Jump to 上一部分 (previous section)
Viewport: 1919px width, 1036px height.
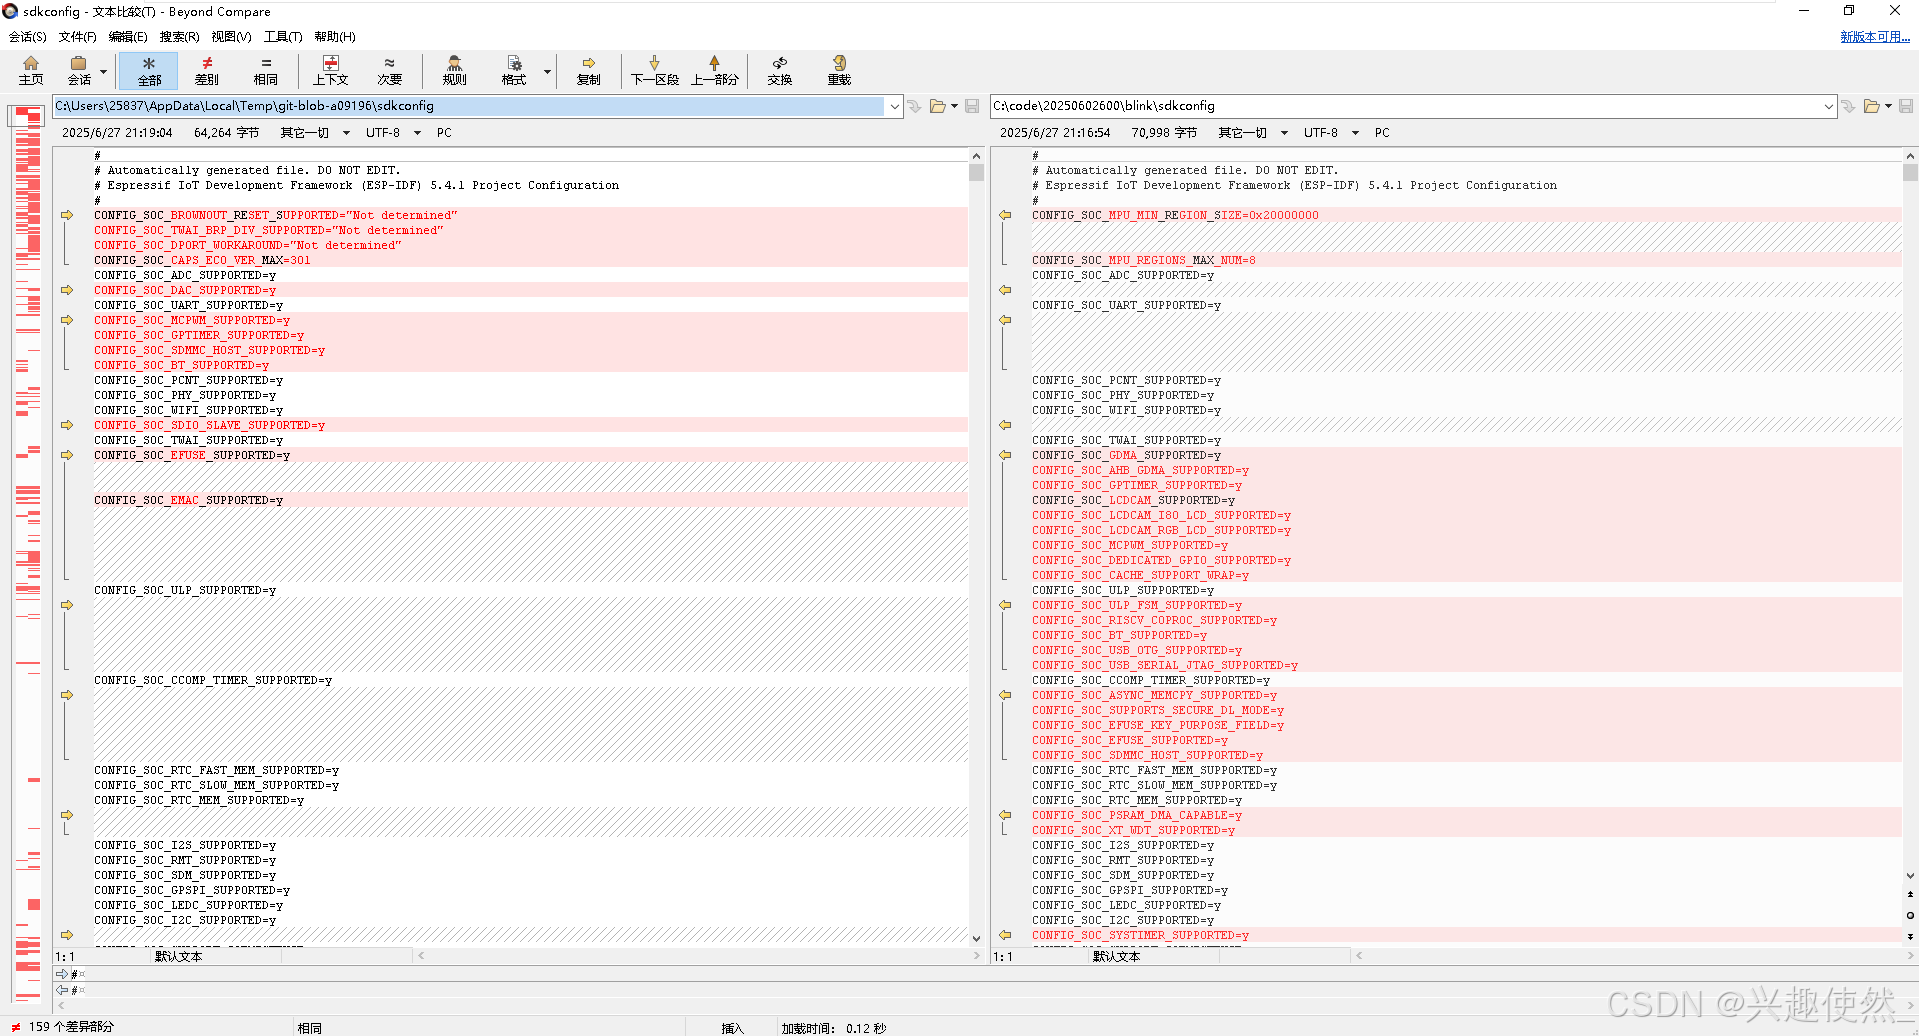[715, 71]
